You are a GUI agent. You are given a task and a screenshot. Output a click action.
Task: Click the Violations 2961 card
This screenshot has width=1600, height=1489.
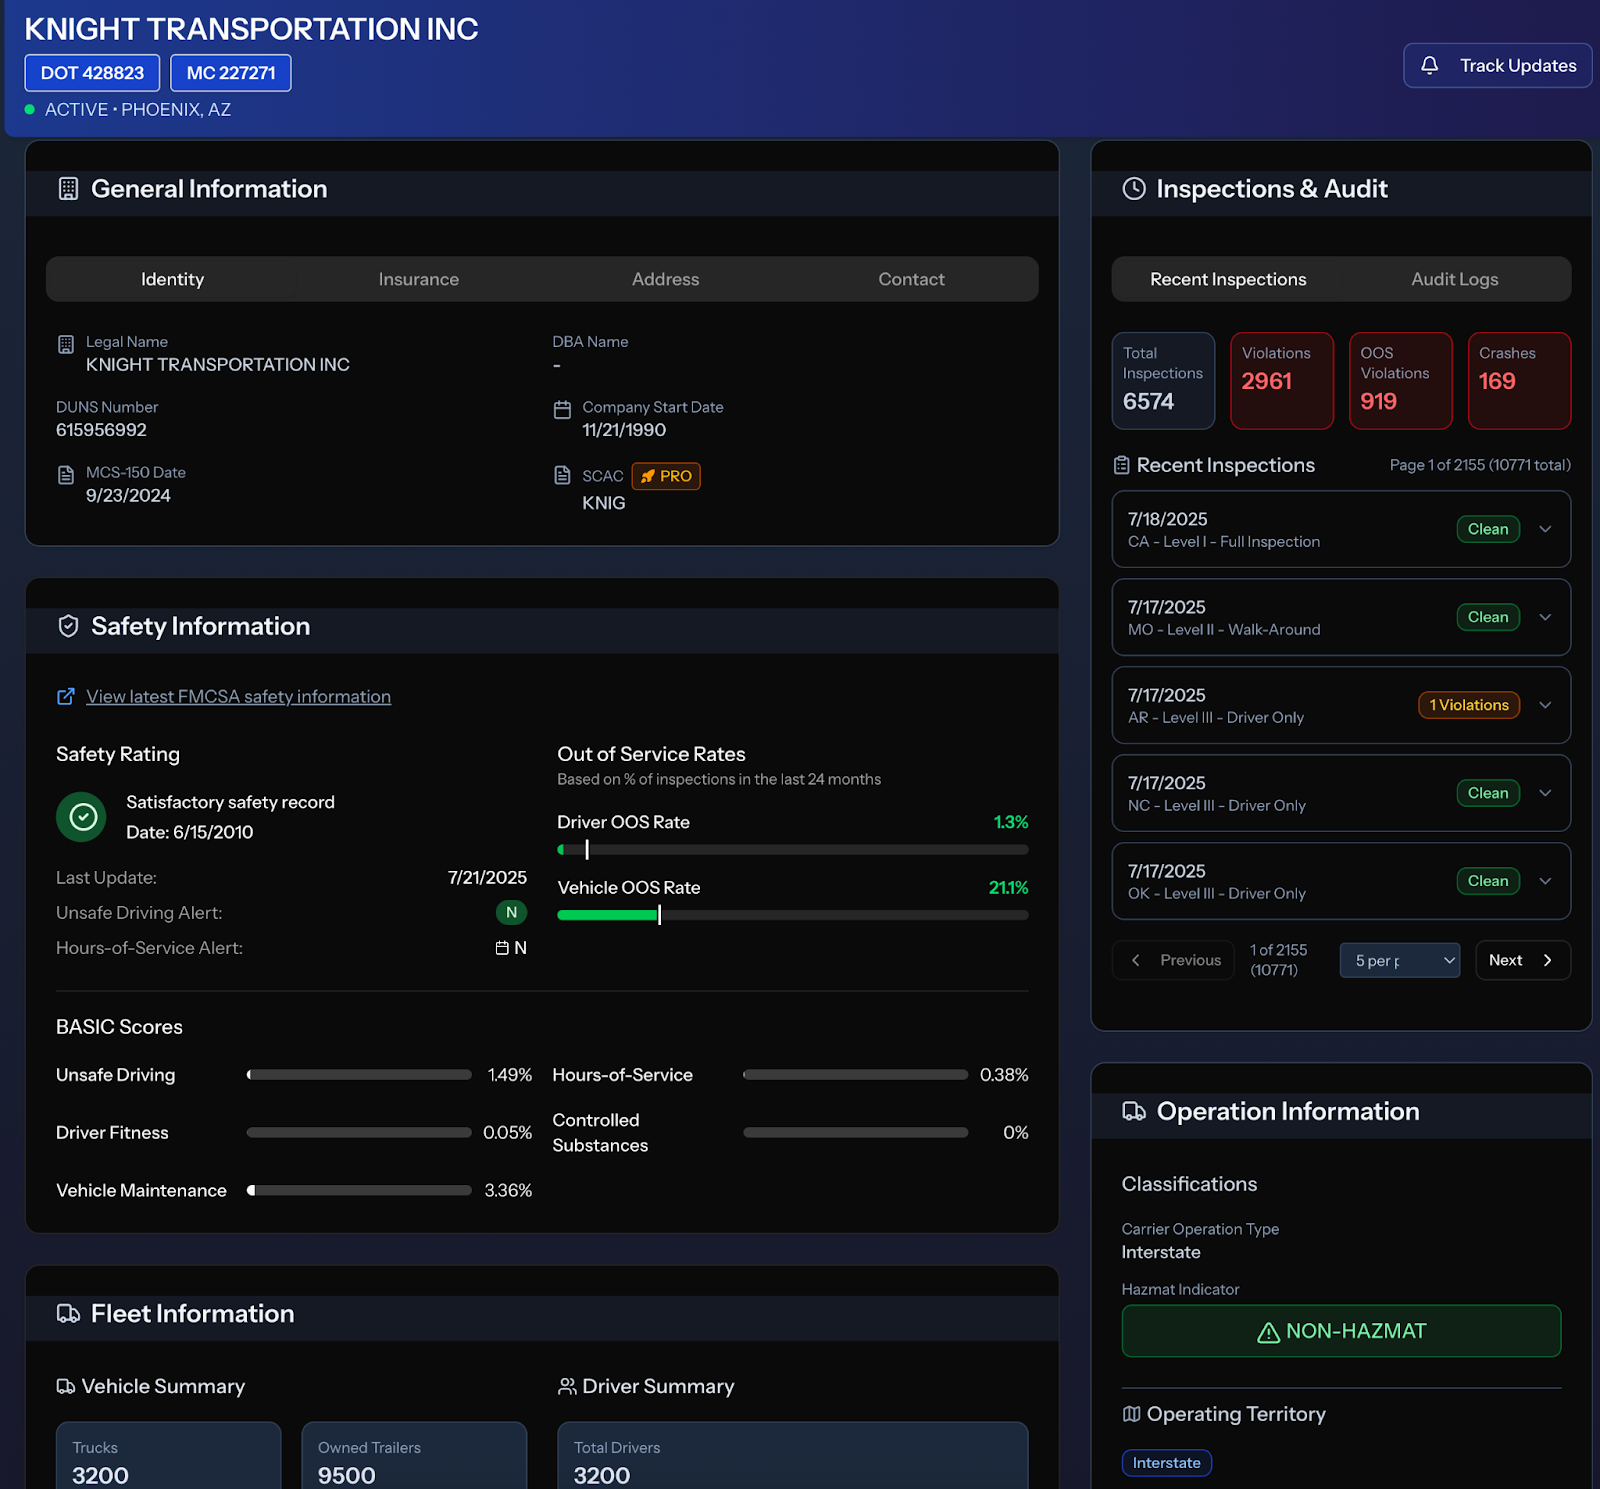[x=1282, y=381]
